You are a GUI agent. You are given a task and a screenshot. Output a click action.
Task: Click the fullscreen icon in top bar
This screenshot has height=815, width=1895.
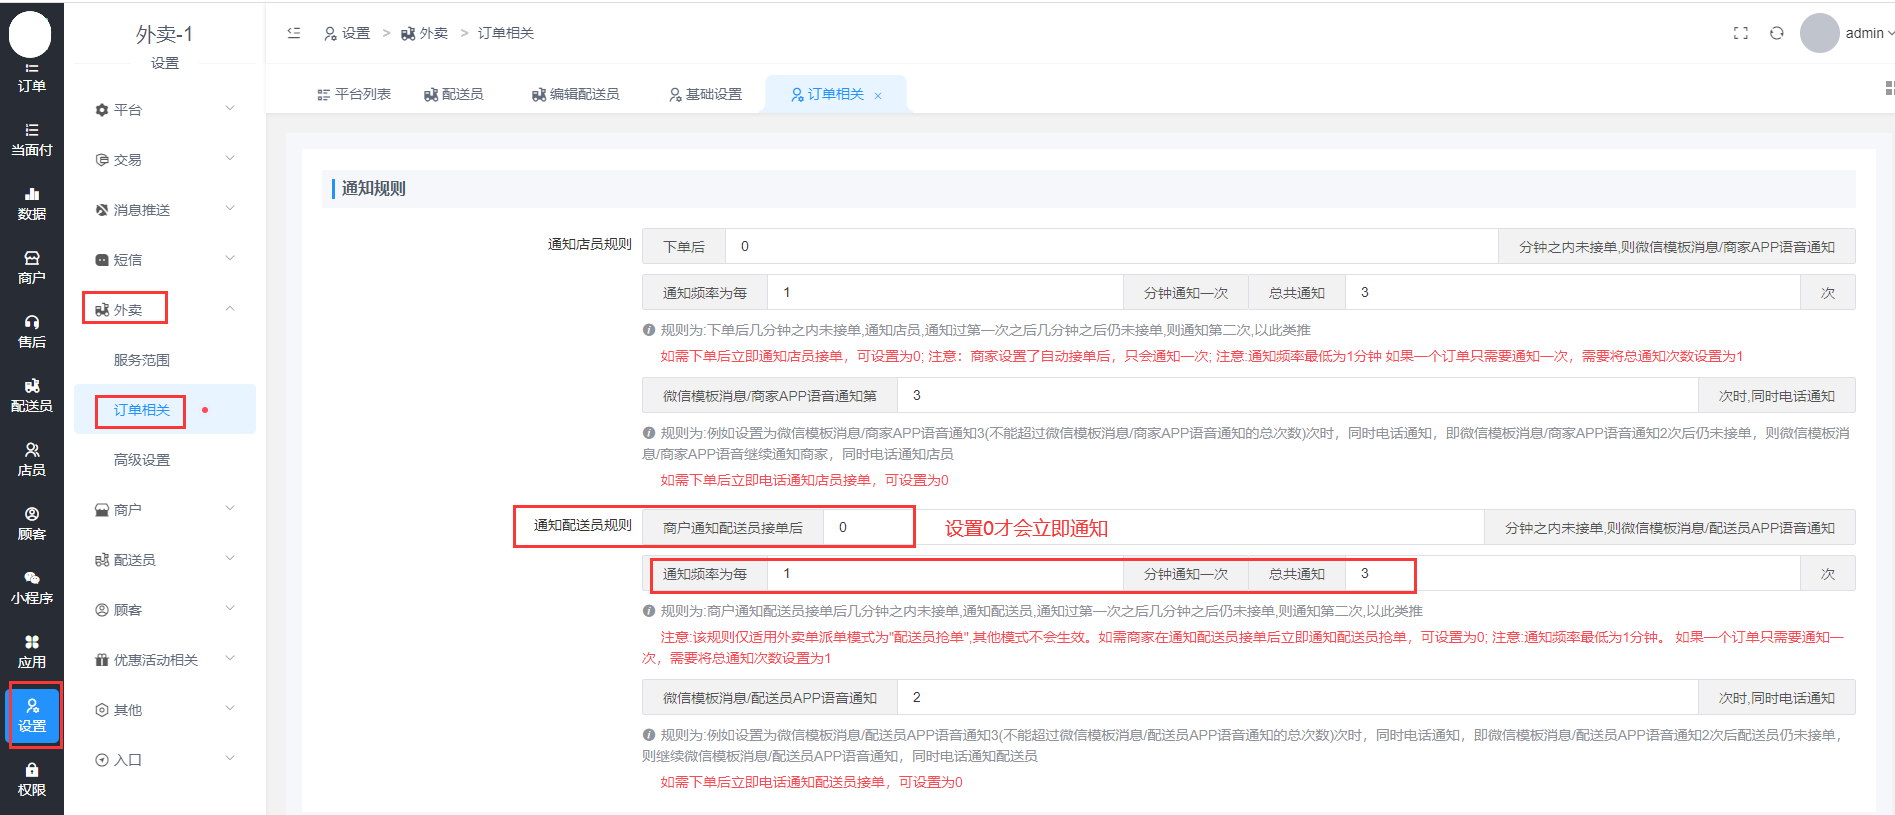point(1740,33)
